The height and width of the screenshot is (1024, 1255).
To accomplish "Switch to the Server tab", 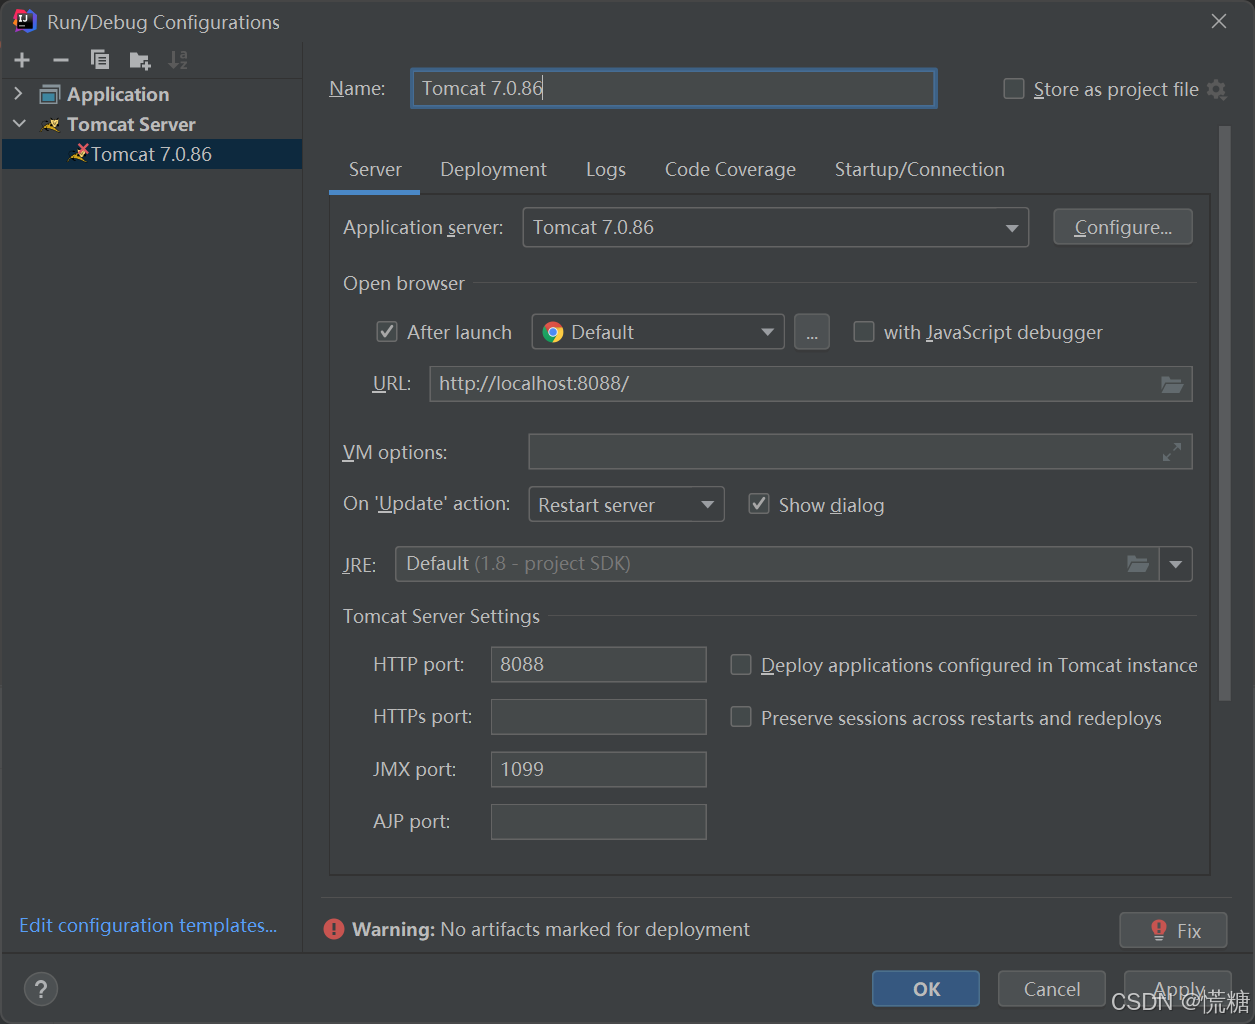I will click(375, 170).
